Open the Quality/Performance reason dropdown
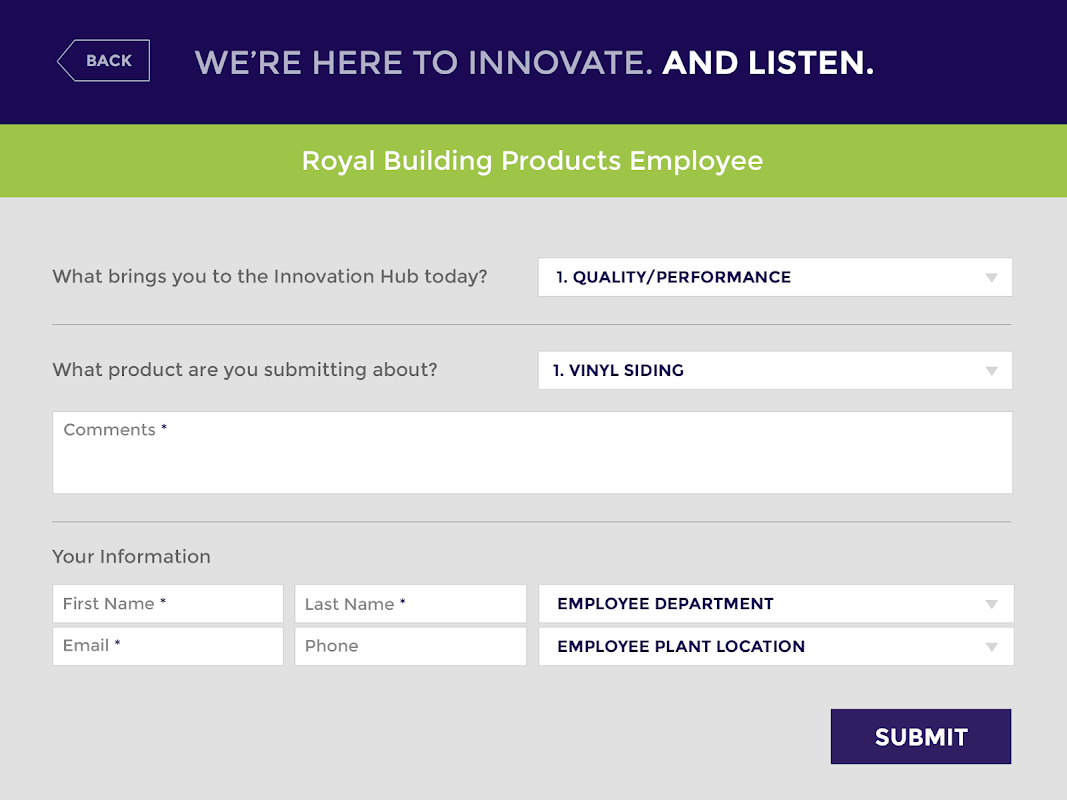Image resolution: width=1067 pixels, height=800 pixels. coord(775,277)
